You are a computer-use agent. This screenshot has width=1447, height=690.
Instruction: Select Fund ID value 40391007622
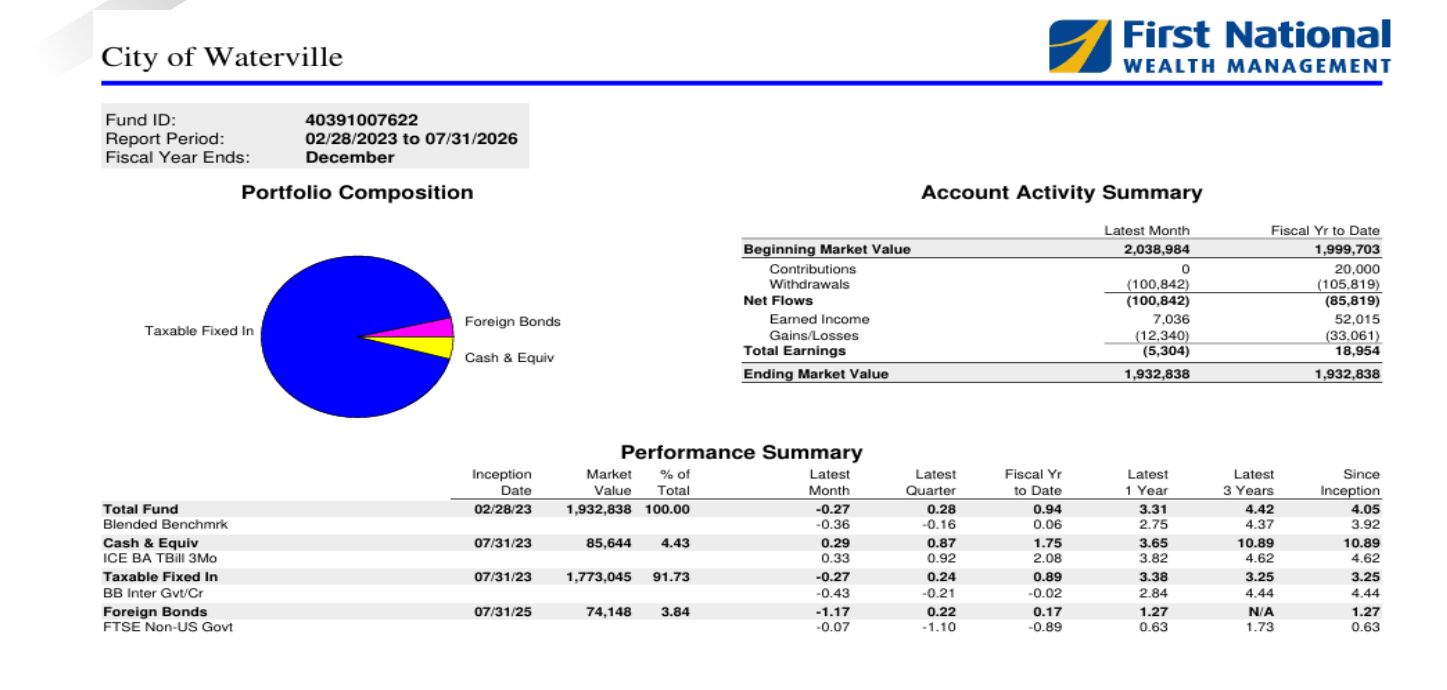tap(361, 120)
